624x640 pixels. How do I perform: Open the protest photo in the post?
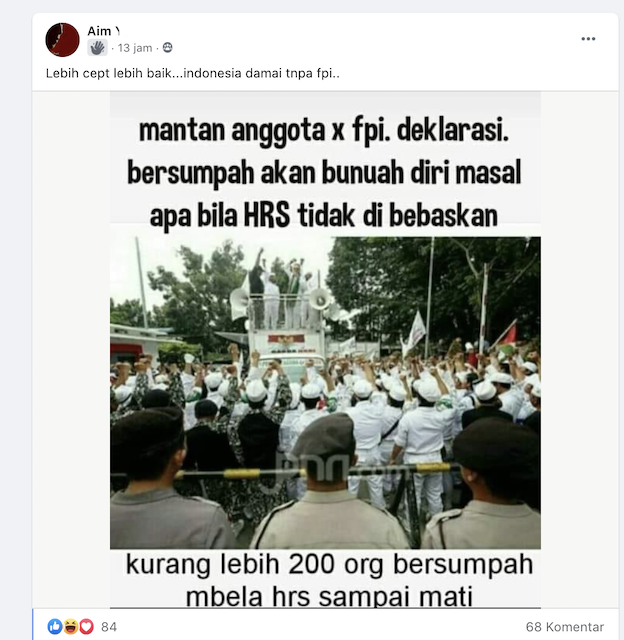coord(325,393)
